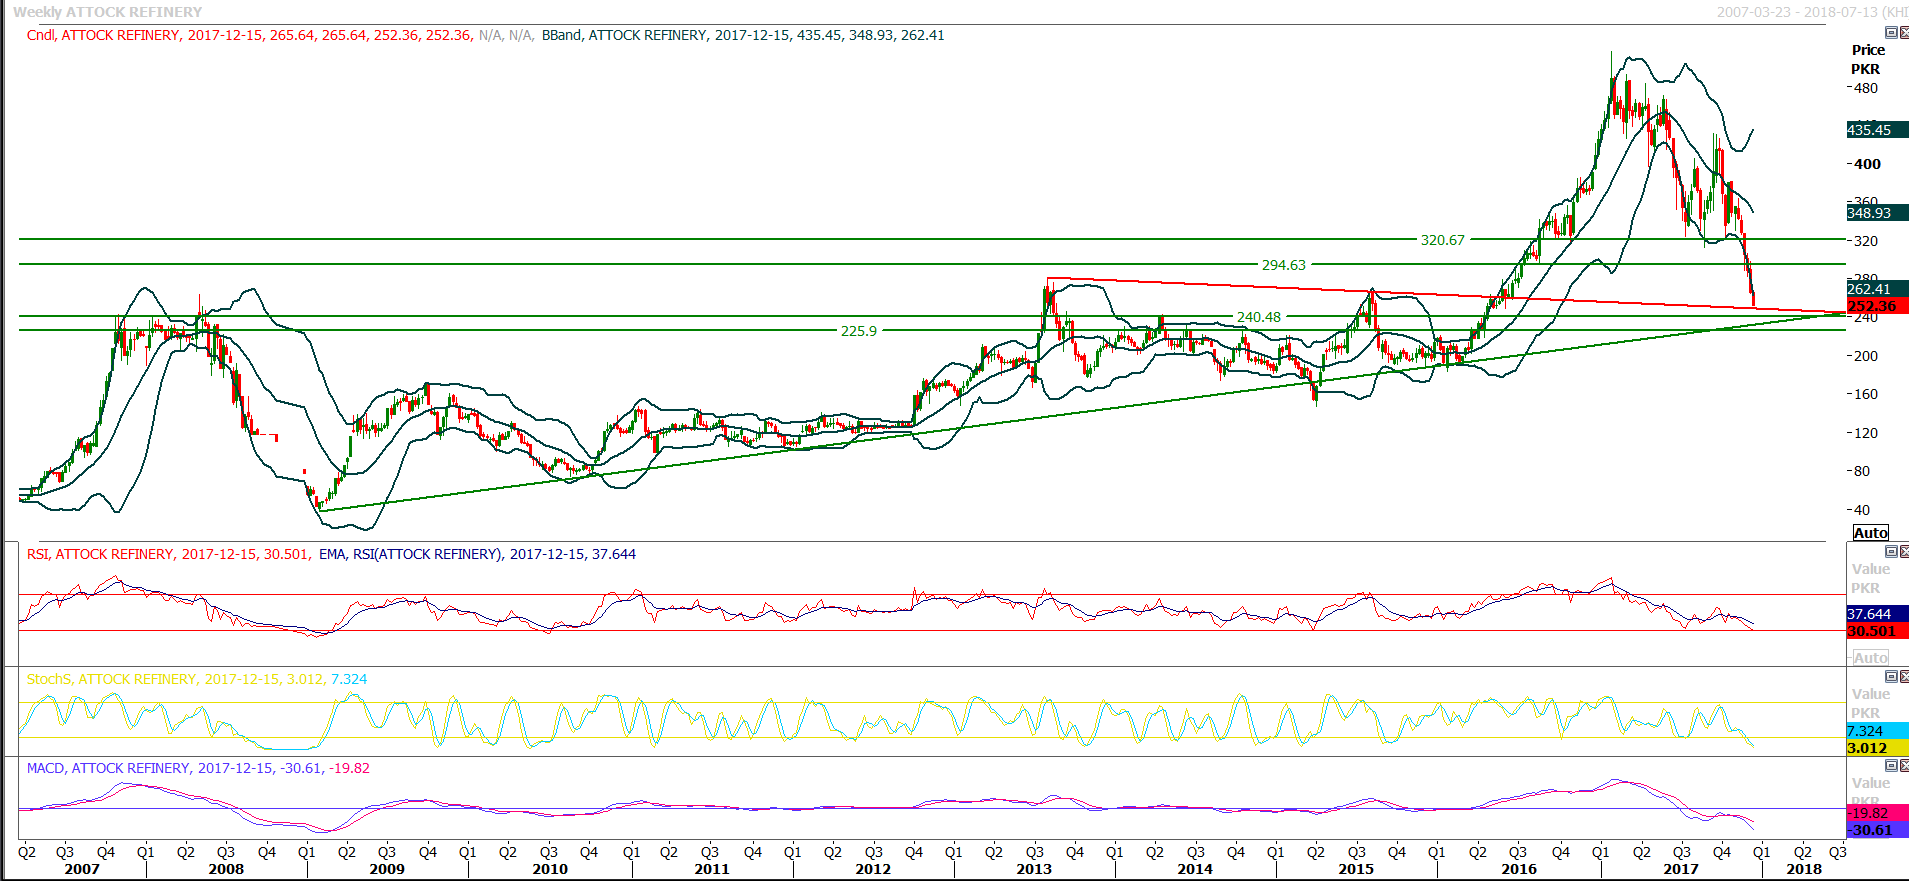
Task: Maximize the RSI indicator panel
Action: [1891, 552]
